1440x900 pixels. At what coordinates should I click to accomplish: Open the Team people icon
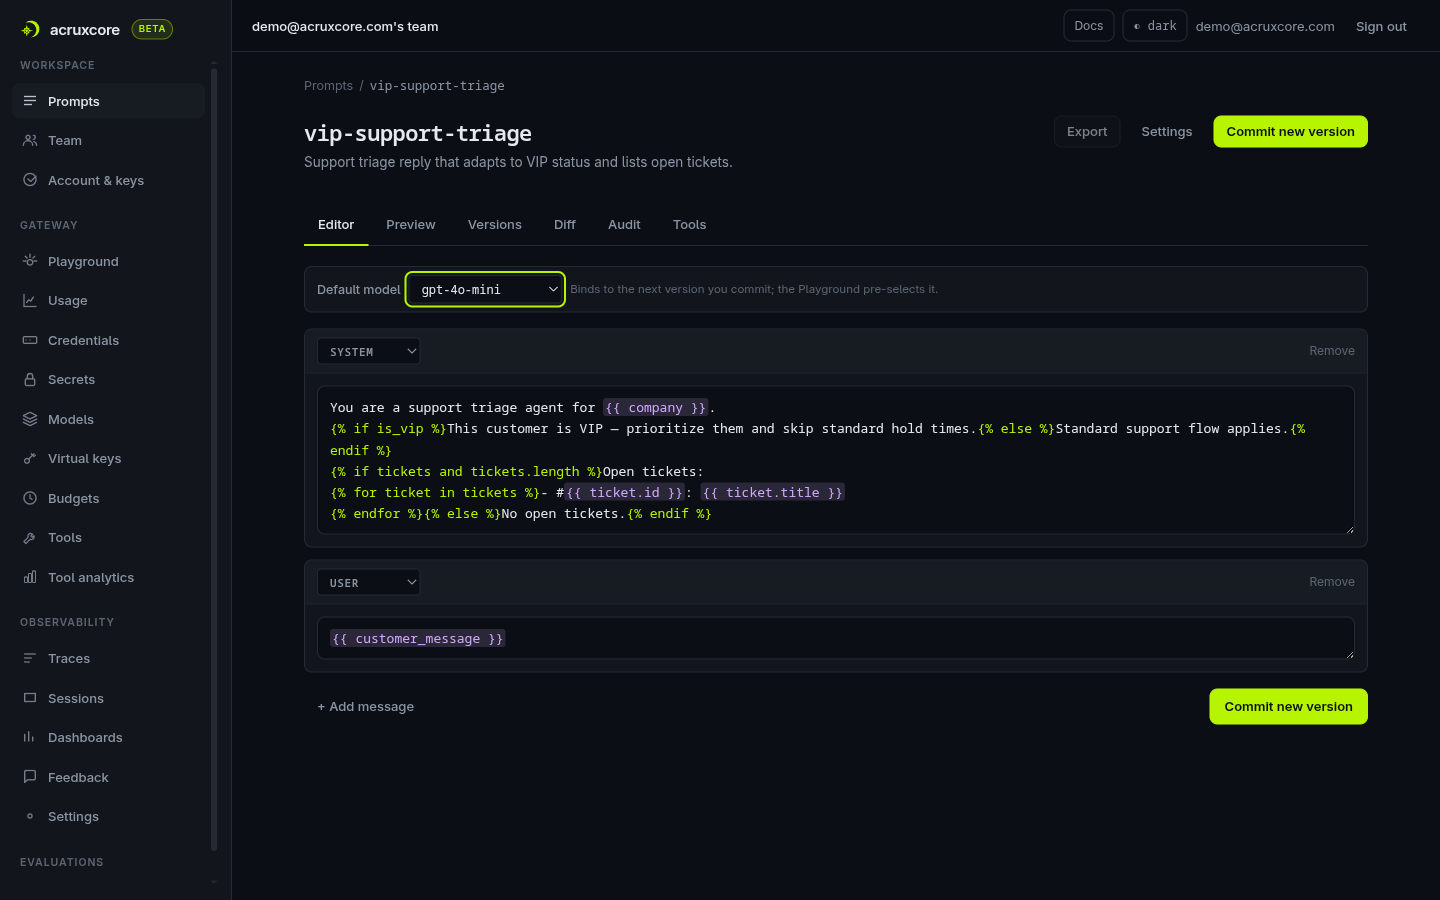coord(30,140)
